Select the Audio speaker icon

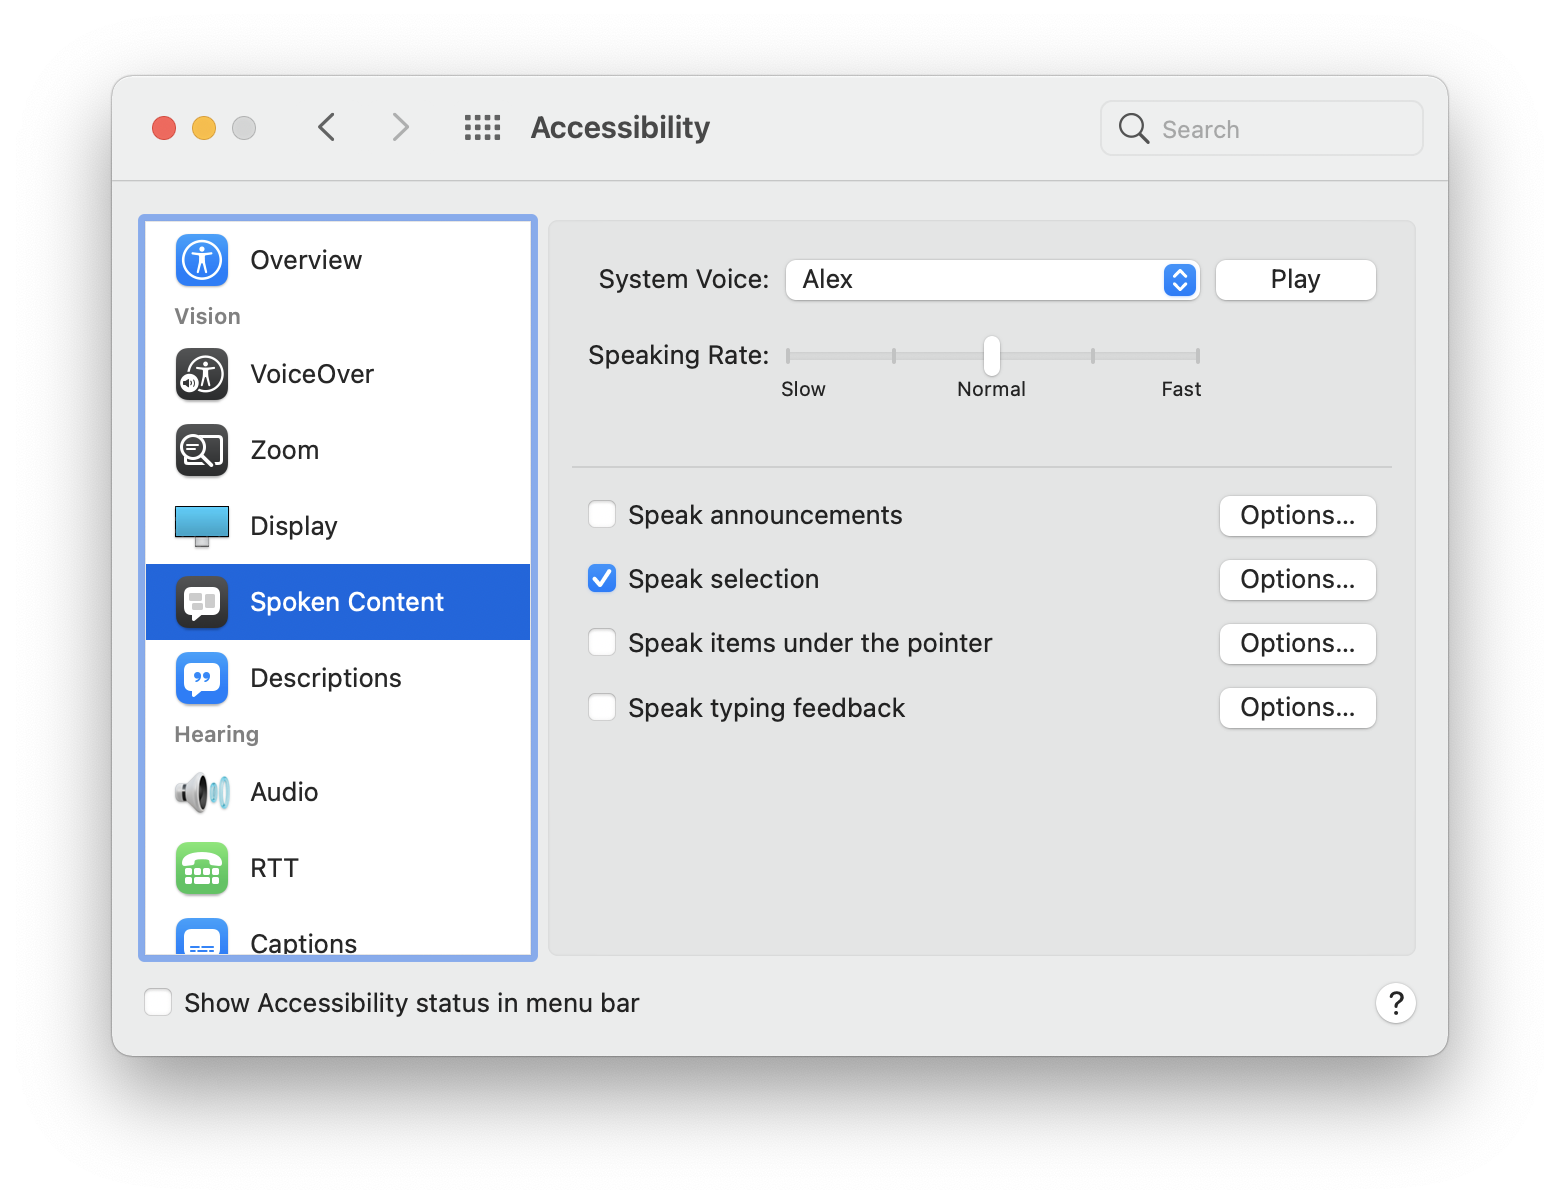[x=201, y=792]
